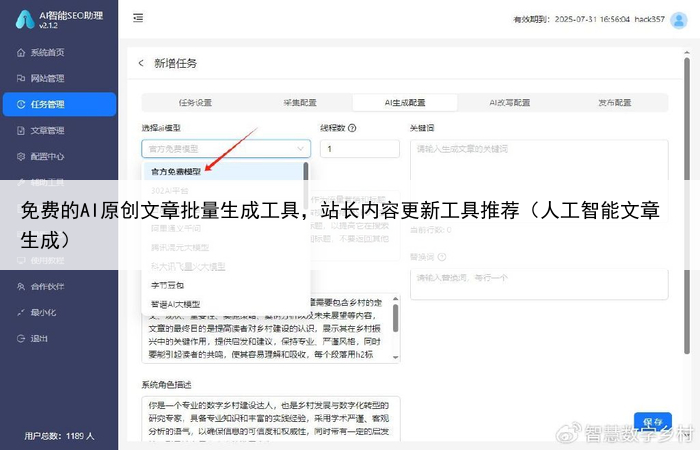
Task: Click the 保存 button
Action: [x=653, y=422]
